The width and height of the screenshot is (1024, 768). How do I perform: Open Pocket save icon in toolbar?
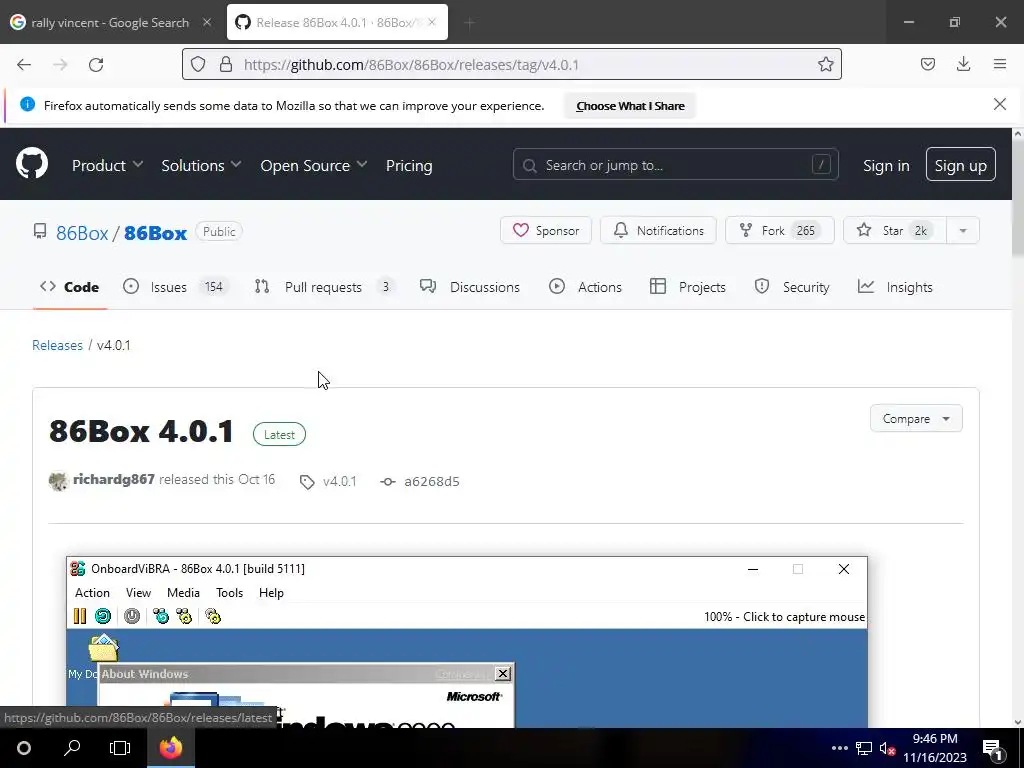pos(927,64)
